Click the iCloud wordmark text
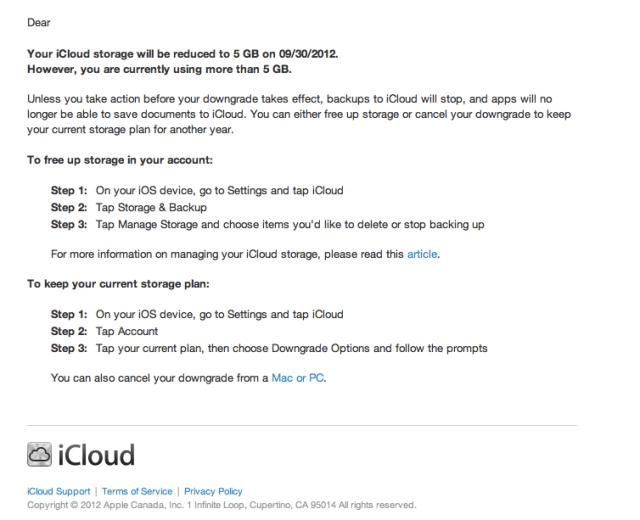Viewport: 640px width, 520px height. [96, 456]
